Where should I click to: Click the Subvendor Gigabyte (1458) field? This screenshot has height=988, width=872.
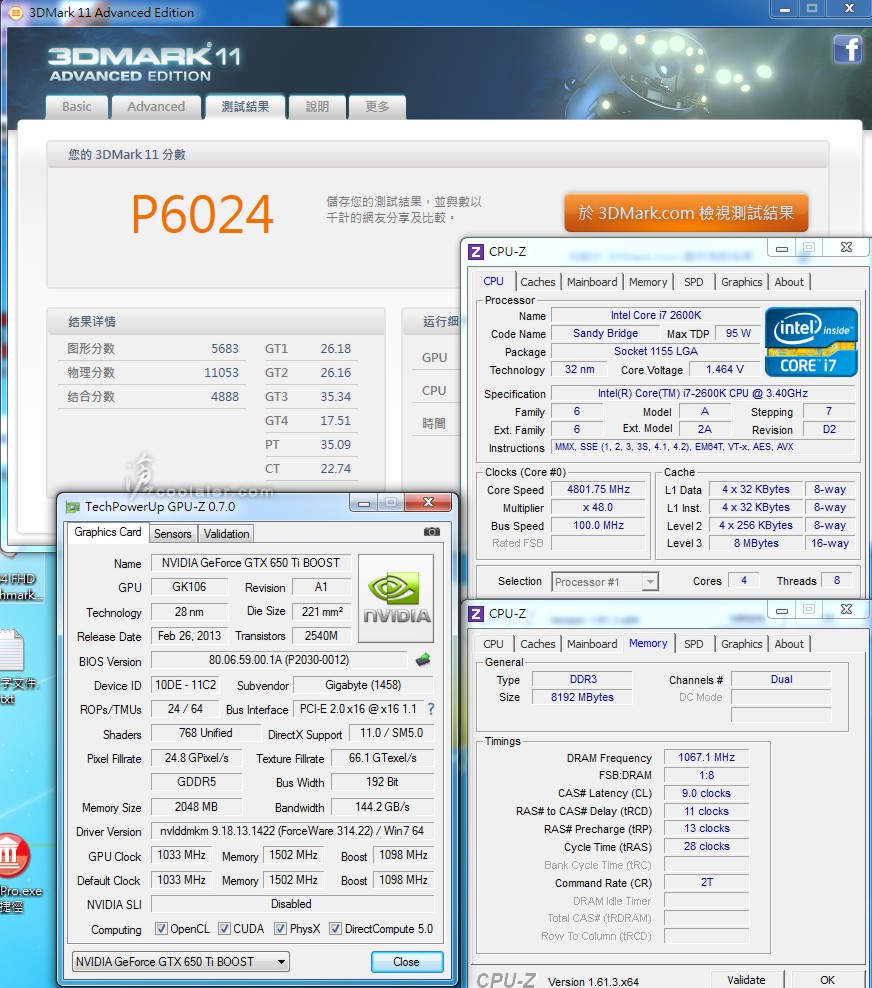pyautogui.click(x=363, y=685)
